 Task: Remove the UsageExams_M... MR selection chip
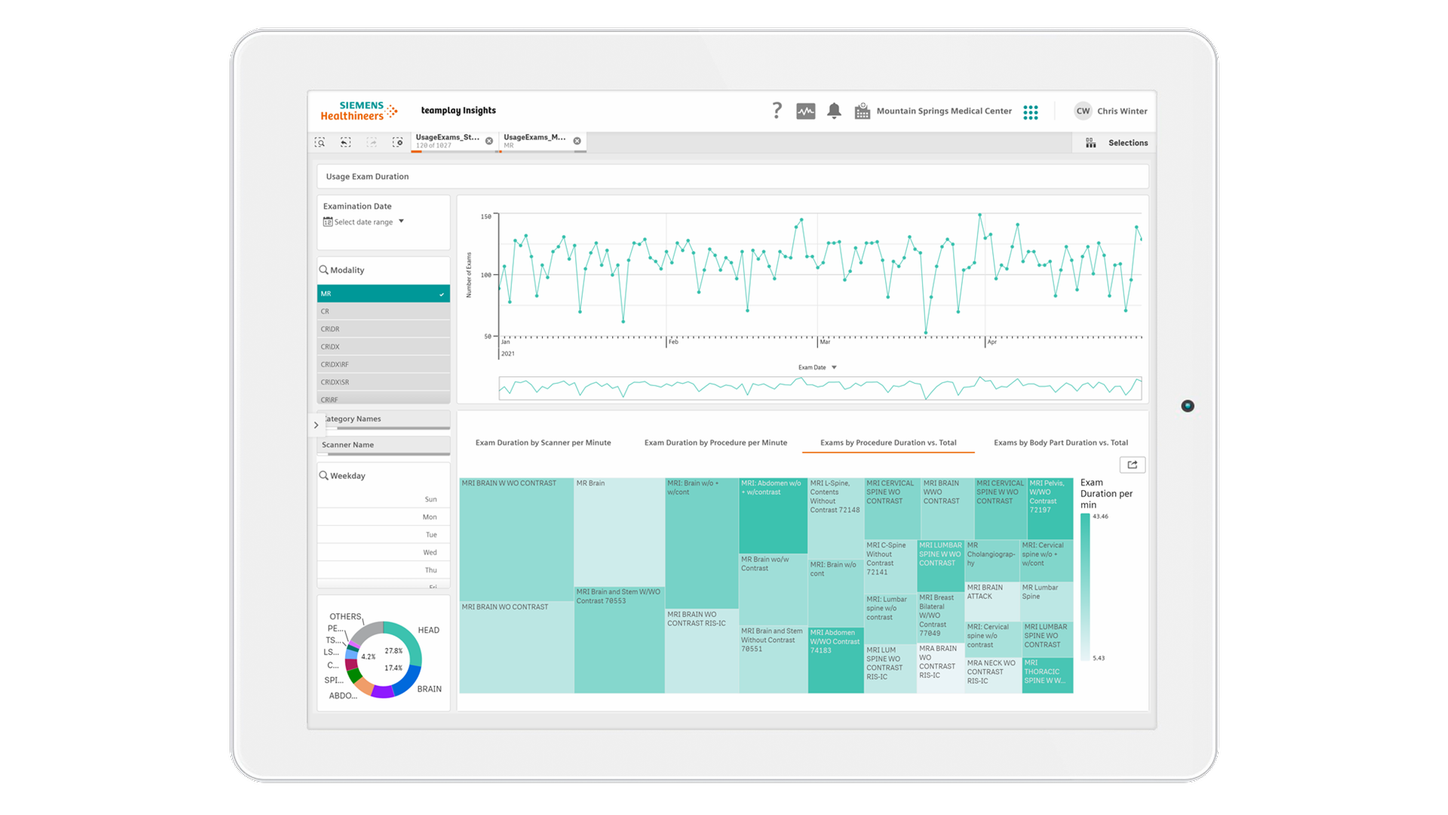[x=577, y=141]
